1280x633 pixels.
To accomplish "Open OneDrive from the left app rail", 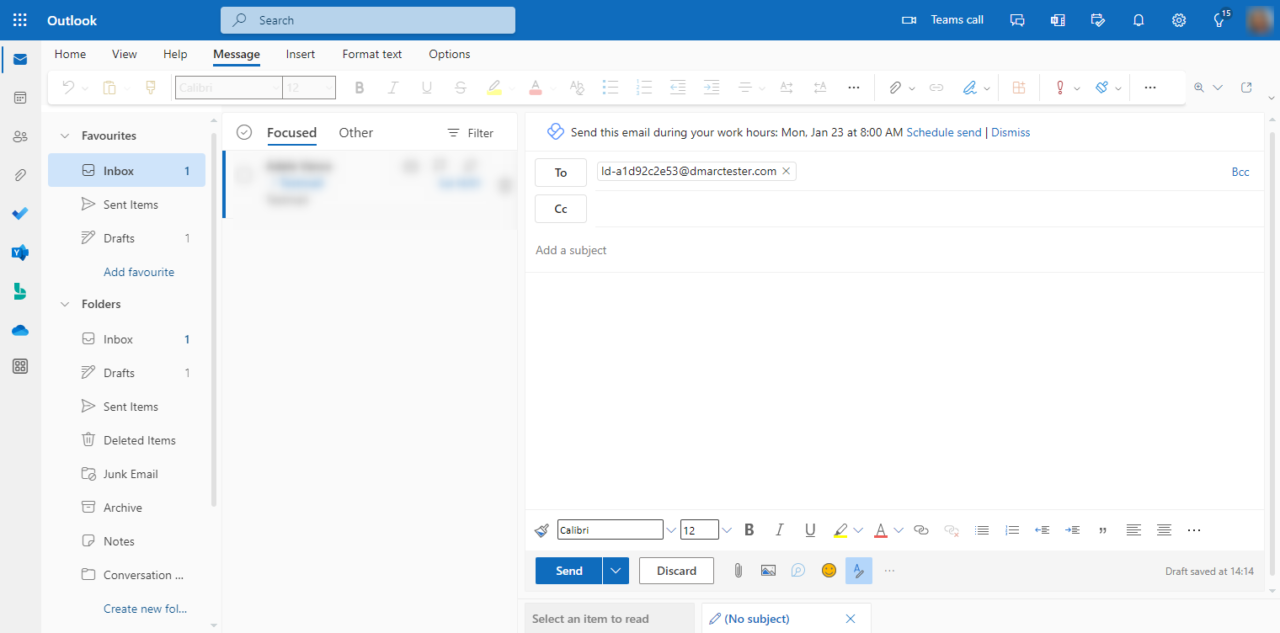I will point(20,330).
